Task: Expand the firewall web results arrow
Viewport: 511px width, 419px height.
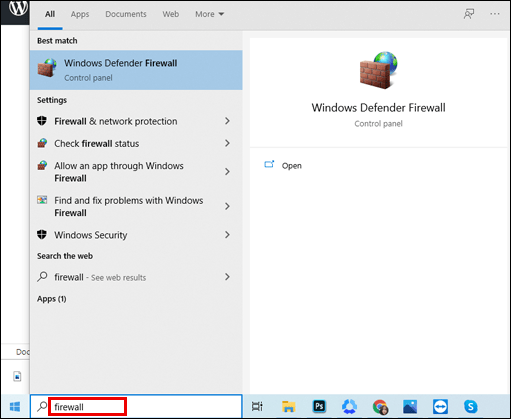Action: [227, 277]
